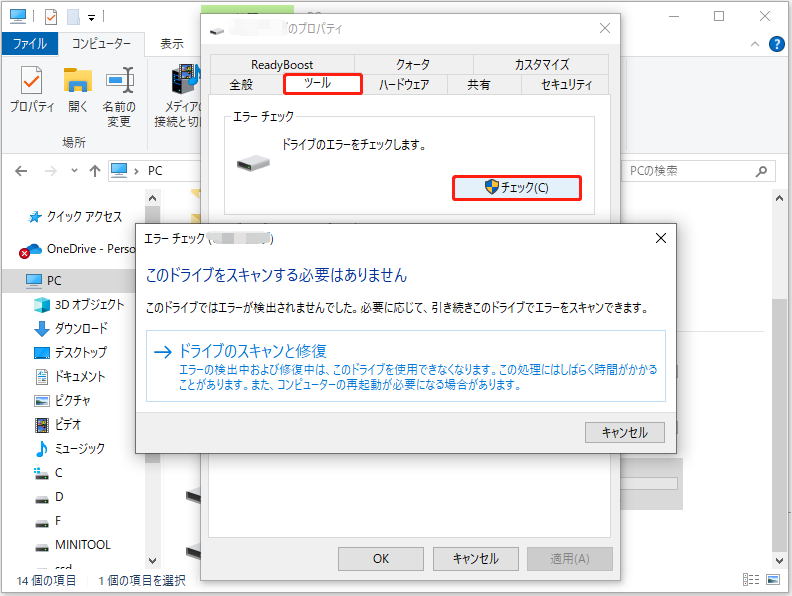The image size is (792, 596).
Task: Open the 全般 tab
Action: (241, 84)
